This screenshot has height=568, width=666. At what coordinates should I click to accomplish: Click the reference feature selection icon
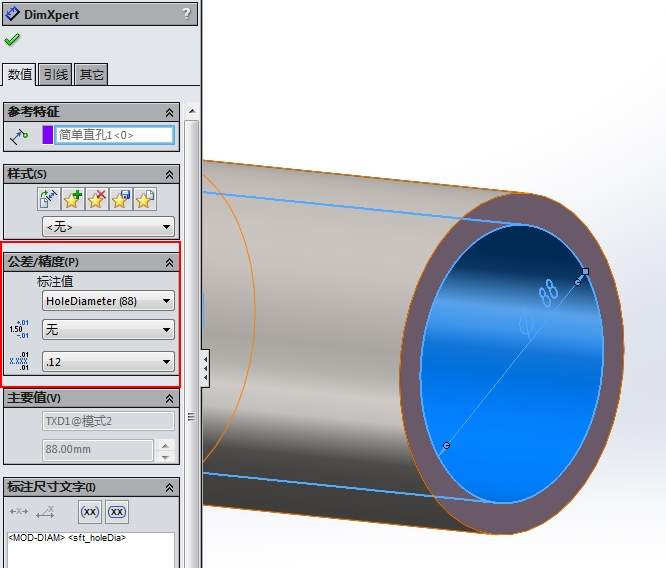click(19, 136)
